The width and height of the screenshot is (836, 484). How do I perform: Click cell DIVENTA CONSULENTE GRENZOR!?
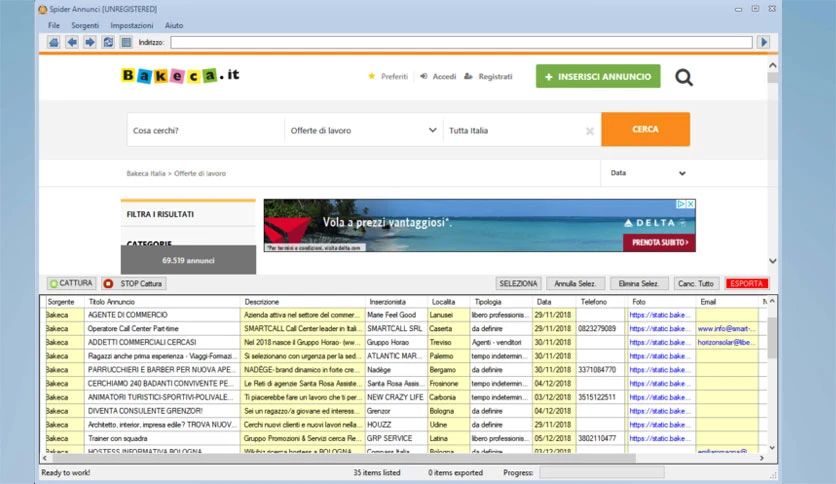pos(162,411)
